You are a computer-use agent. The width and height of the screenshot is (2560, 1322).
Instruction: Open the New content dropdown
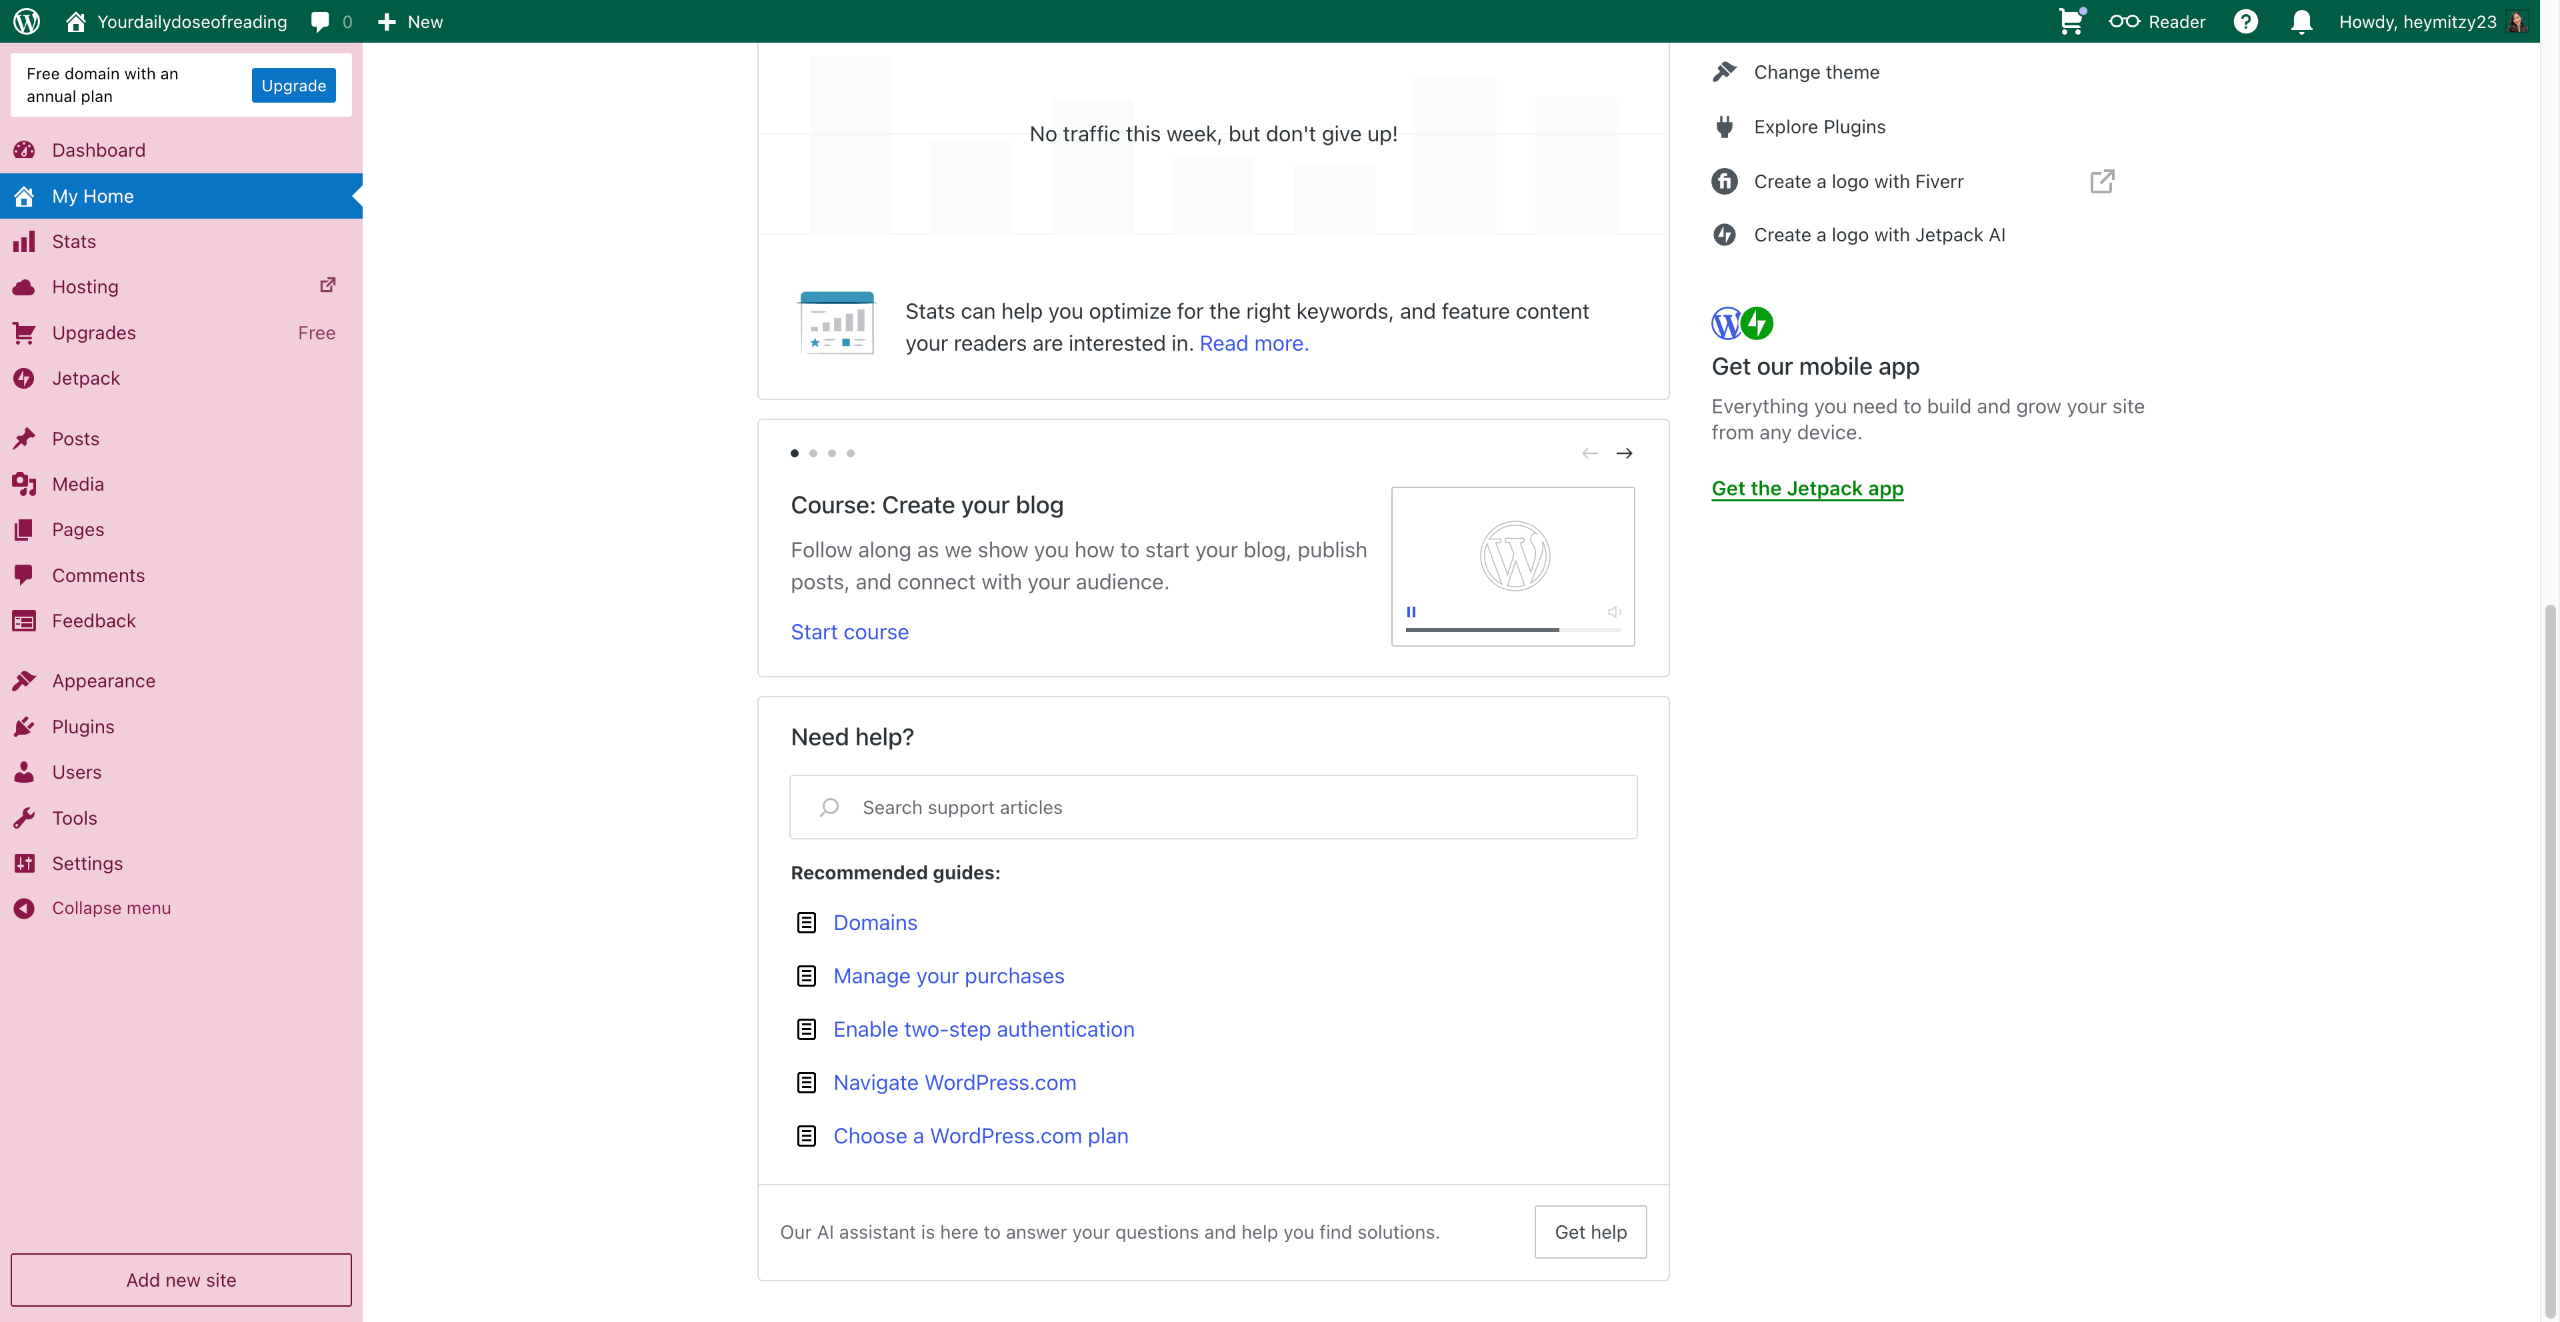pos(410,21)
